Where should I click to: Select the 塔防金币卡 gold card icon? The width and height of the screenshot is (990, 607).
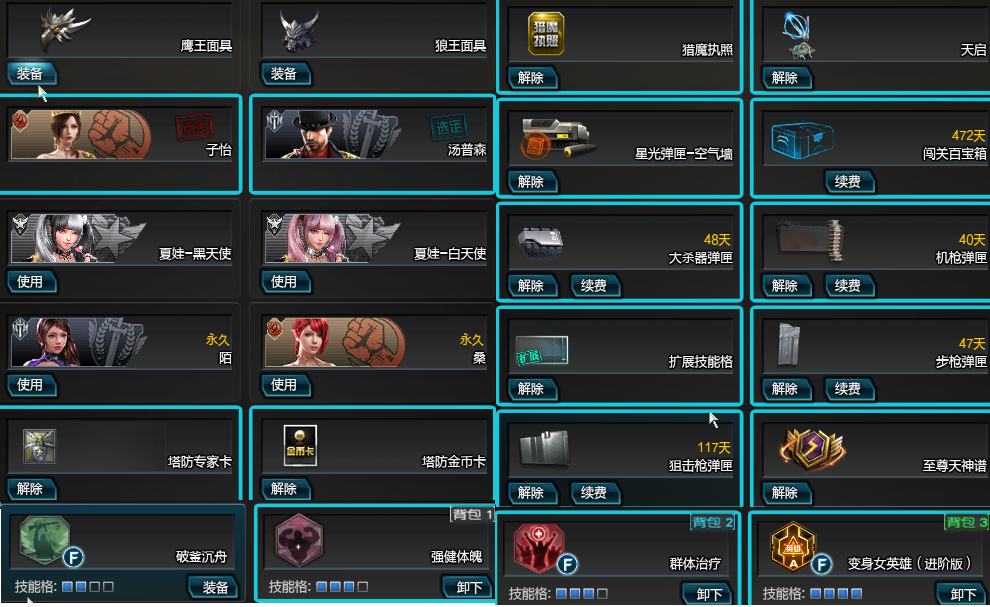pos(300,446)
